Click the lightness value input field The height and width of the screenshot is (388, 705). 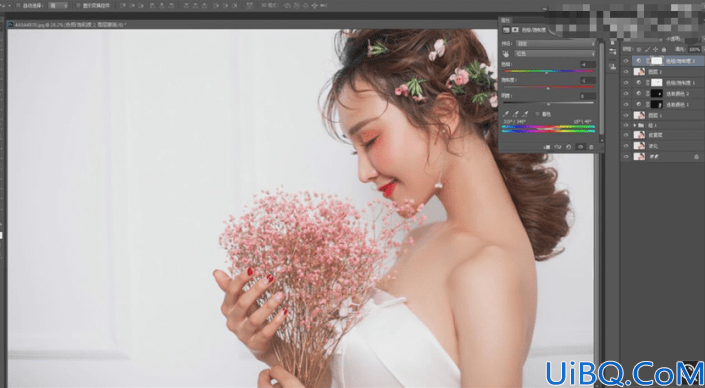point(588,96)
